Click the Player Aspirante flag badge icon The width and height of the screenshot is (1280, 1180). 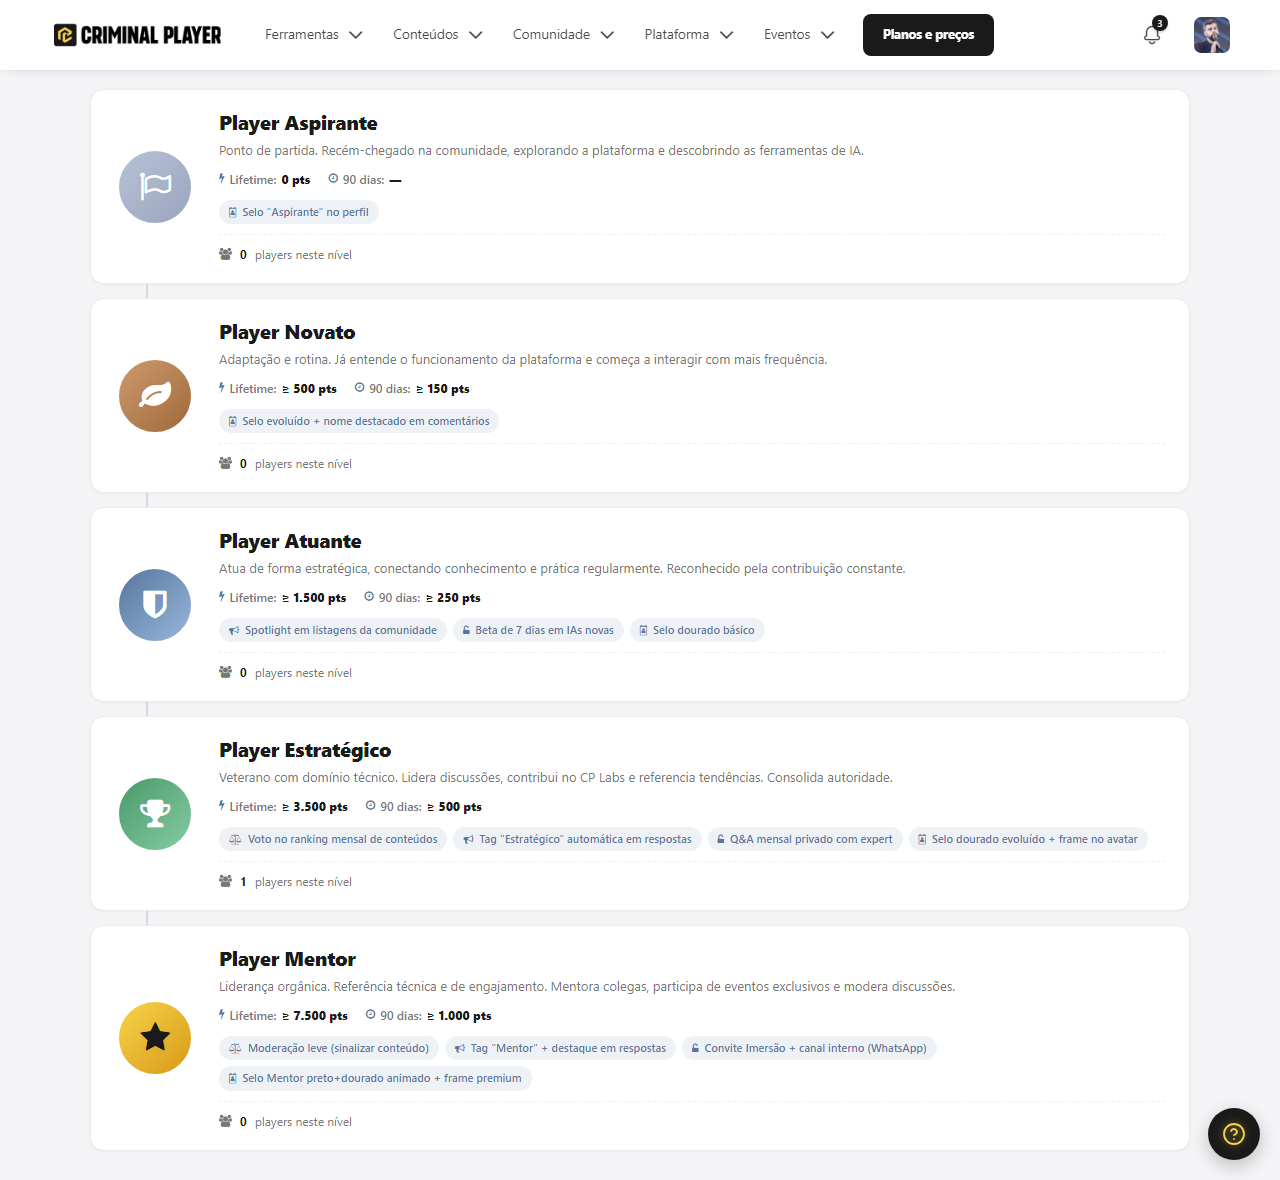tap(155, 187)
